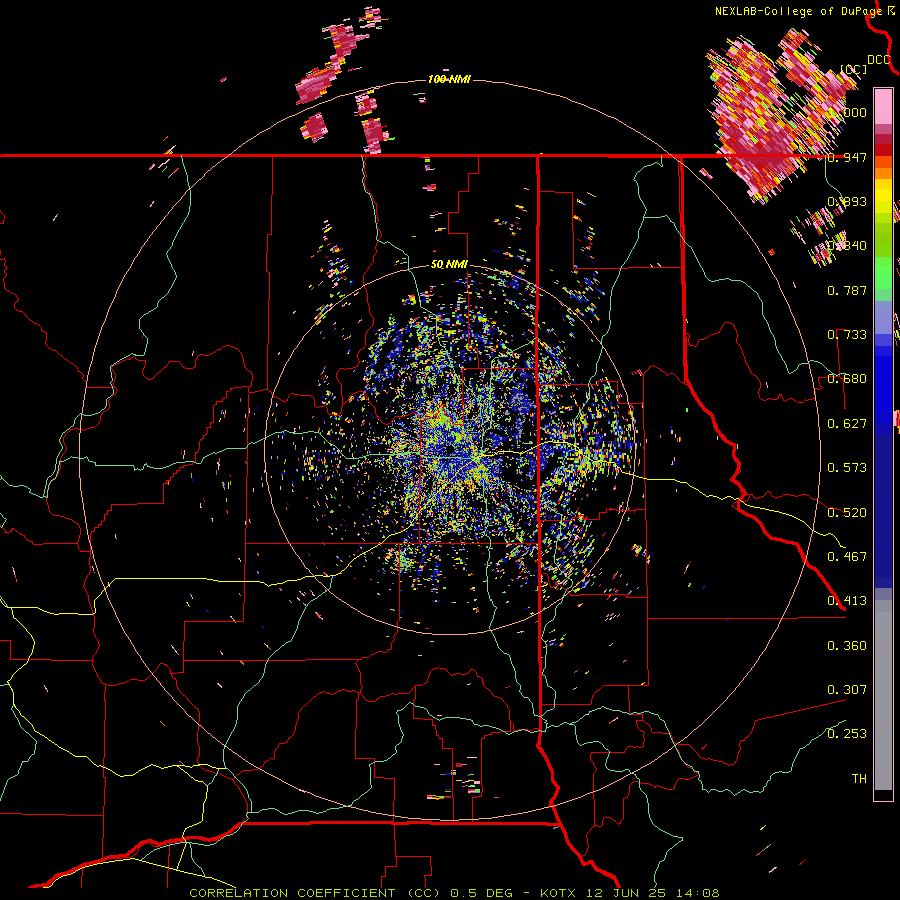900x900 pixels.
Task: Click the 0.680 scale value
Action: point(847,379)
